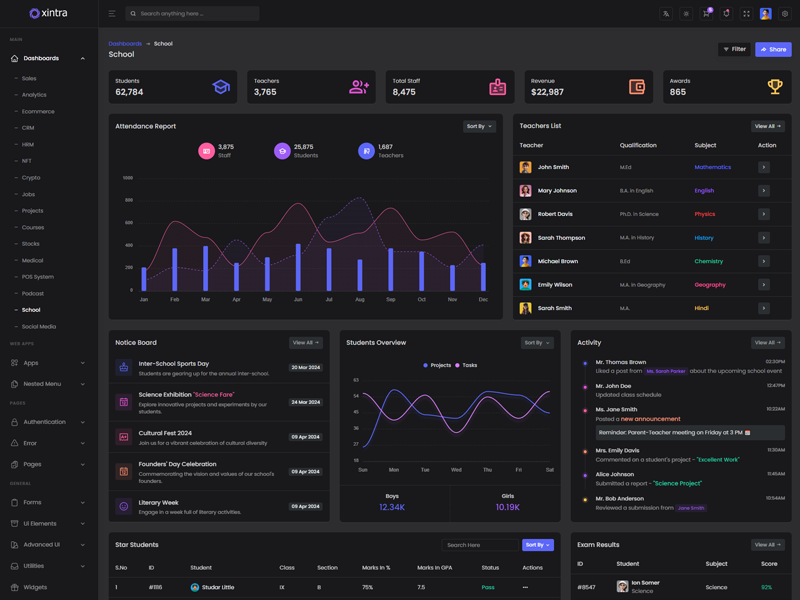Viewport: 800px width, 600px height.
Task: Toggle fullscreen mode
Action: coord(746,14)
